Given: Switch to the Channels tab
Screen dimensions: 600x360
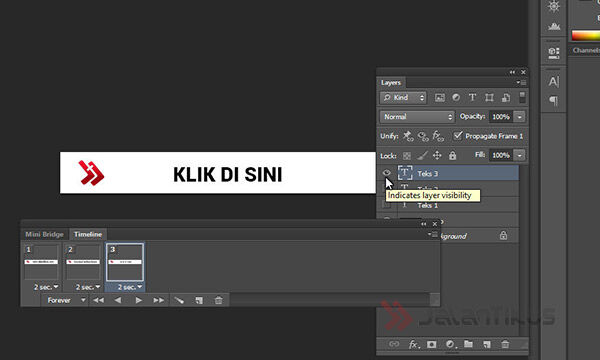Looking at the screenshot, I should click(x=585, y=50).
